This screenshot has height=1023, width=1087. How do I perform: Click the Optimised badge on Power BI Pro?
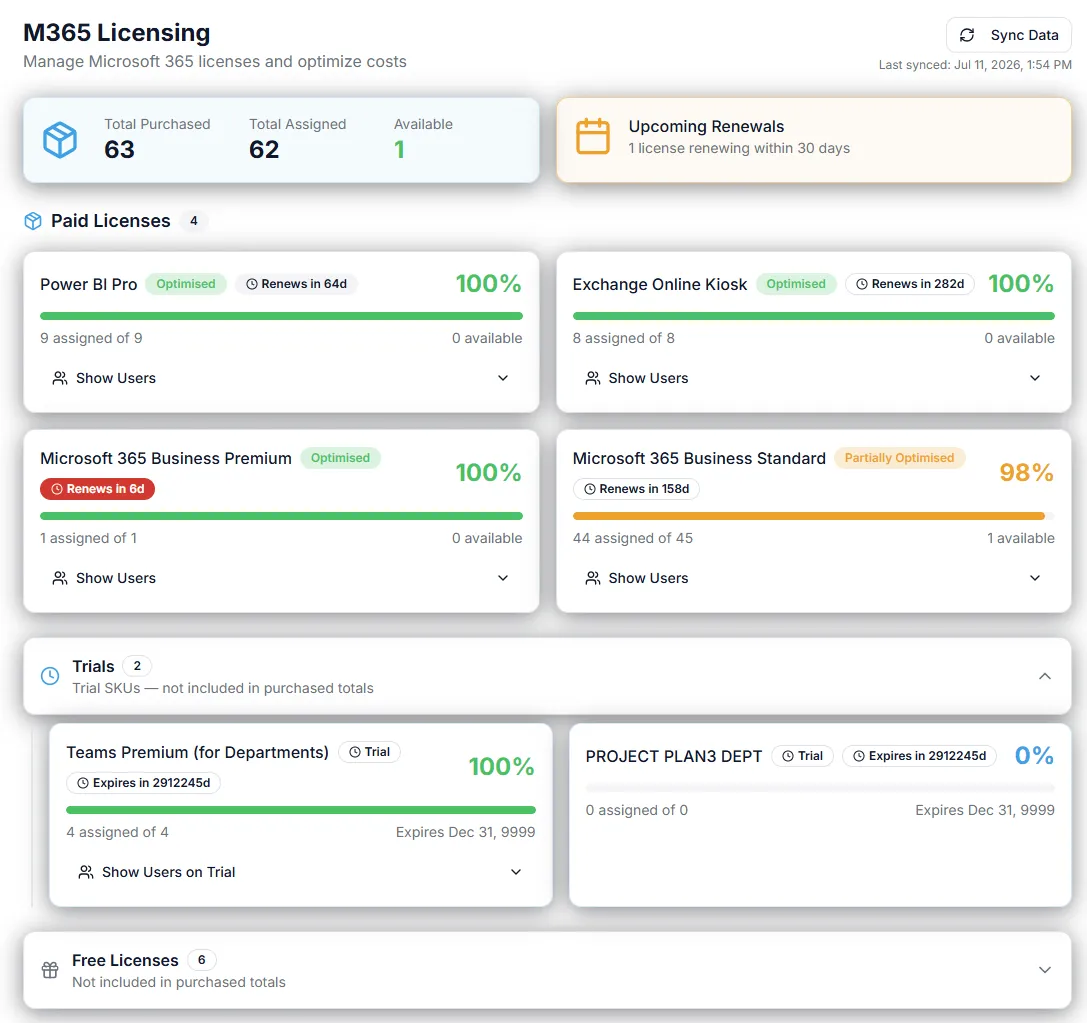pos(186,284)
